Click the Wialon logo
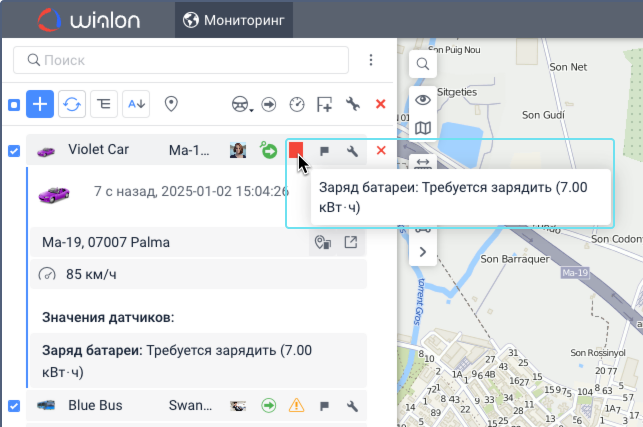The image size is (643, 427). click(x=89, y=20)
